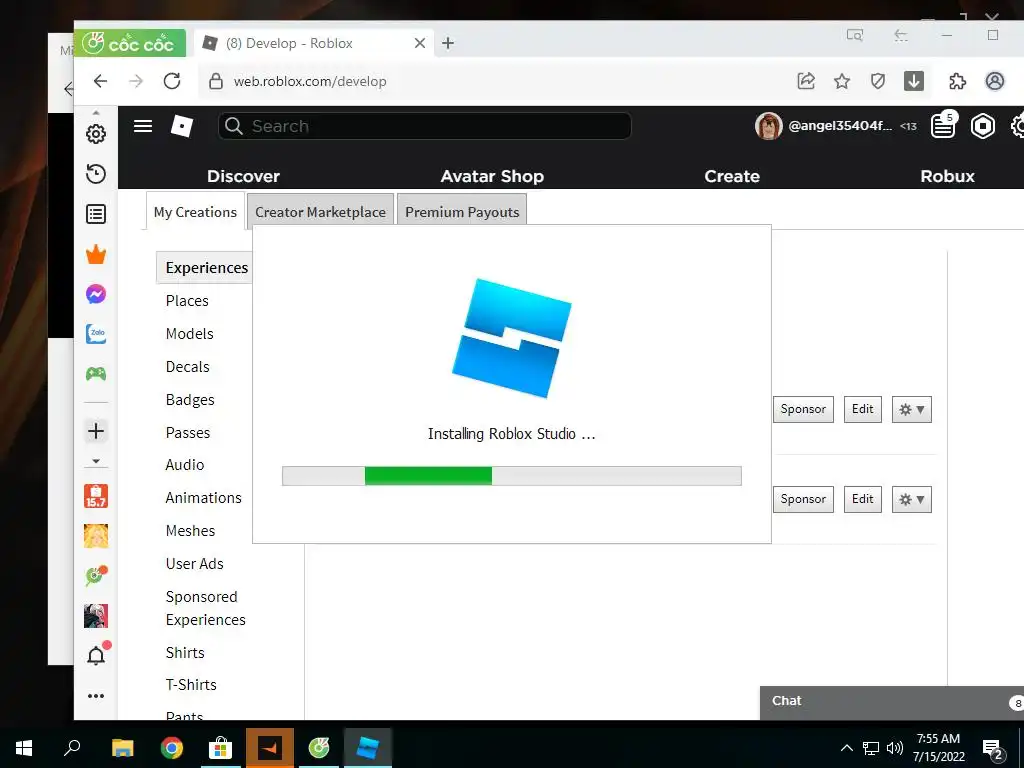Open Messenger from the sidebar
Image resolution: width=1024 pixels, height=768 pixels.
coord(96,294)
